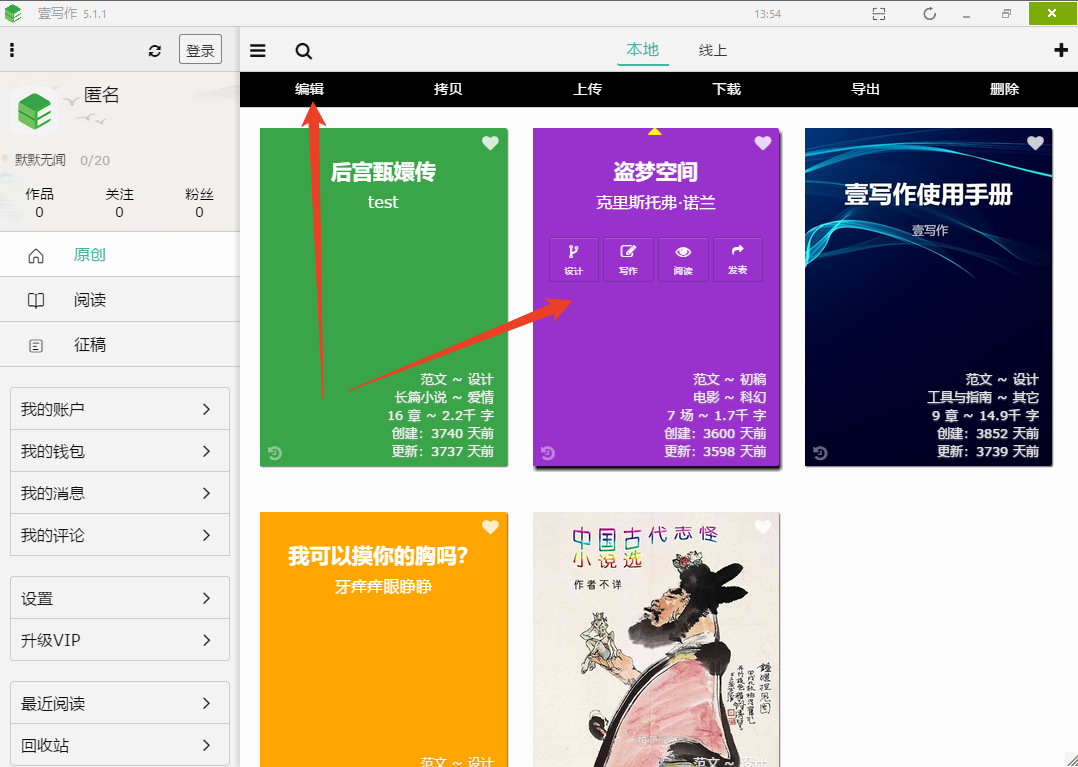Select 上传 in the action bar
This screenshot has height=767, width=1078.
pyautogui.click(x=588, y=89)
